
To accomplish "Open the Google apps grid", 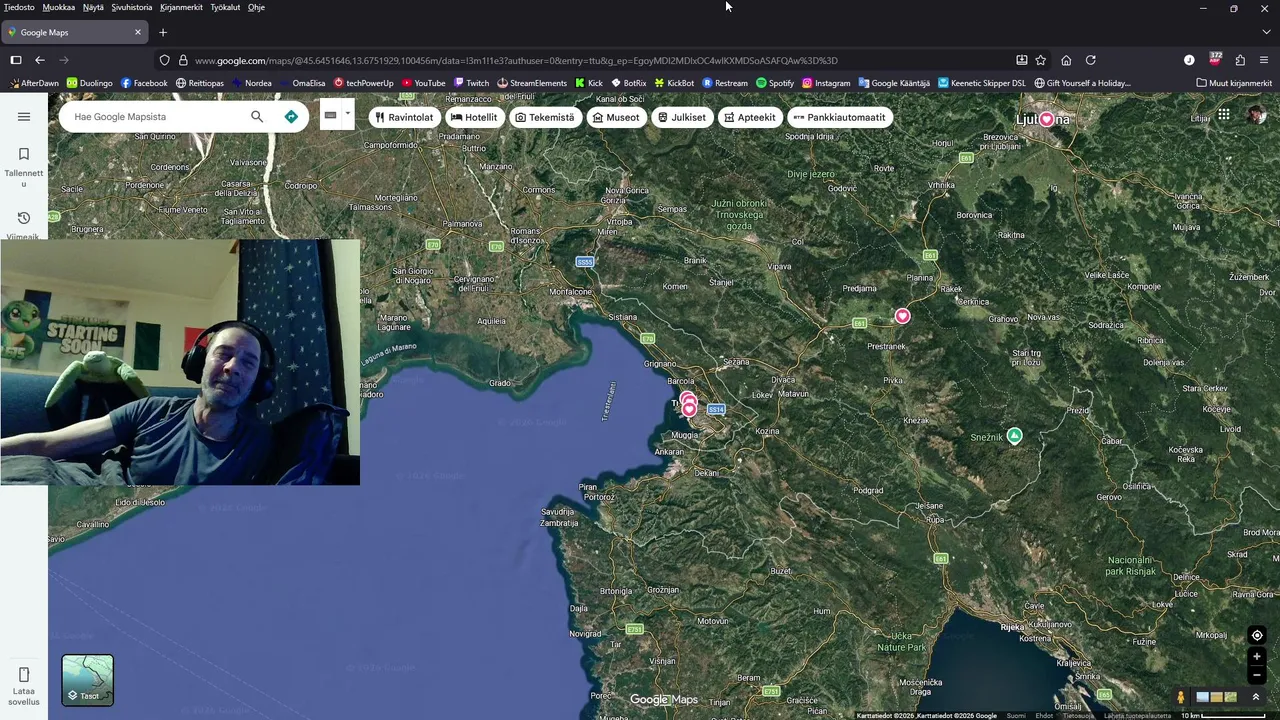I will pos(1223,115).
